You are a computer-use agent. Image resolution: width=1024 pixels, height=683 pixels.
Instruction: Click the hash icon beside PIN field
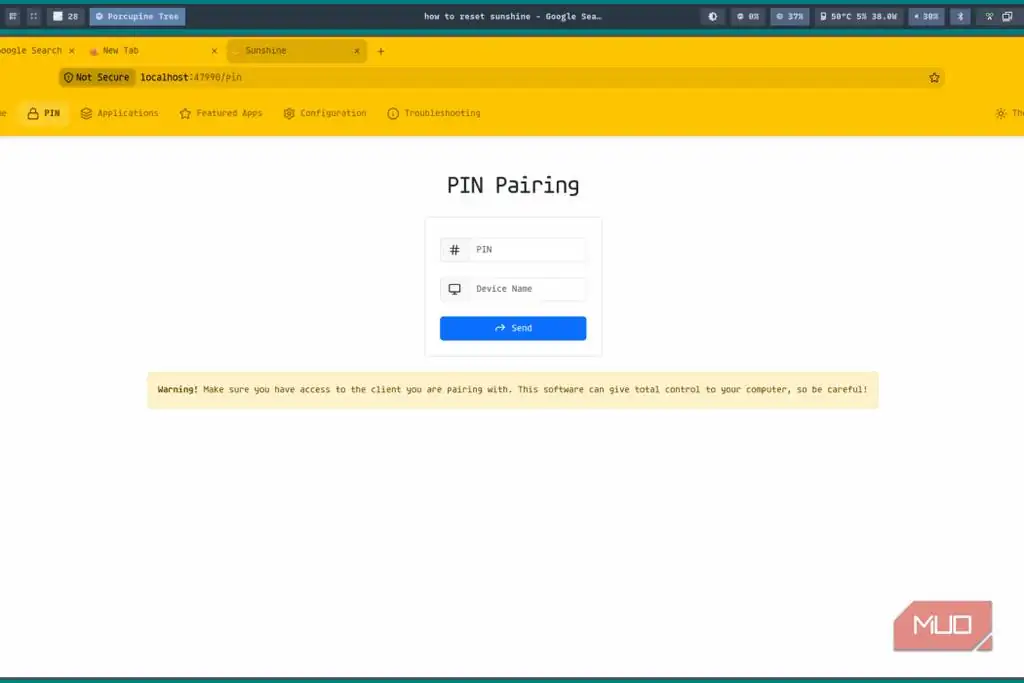click(x=455, y=249)
